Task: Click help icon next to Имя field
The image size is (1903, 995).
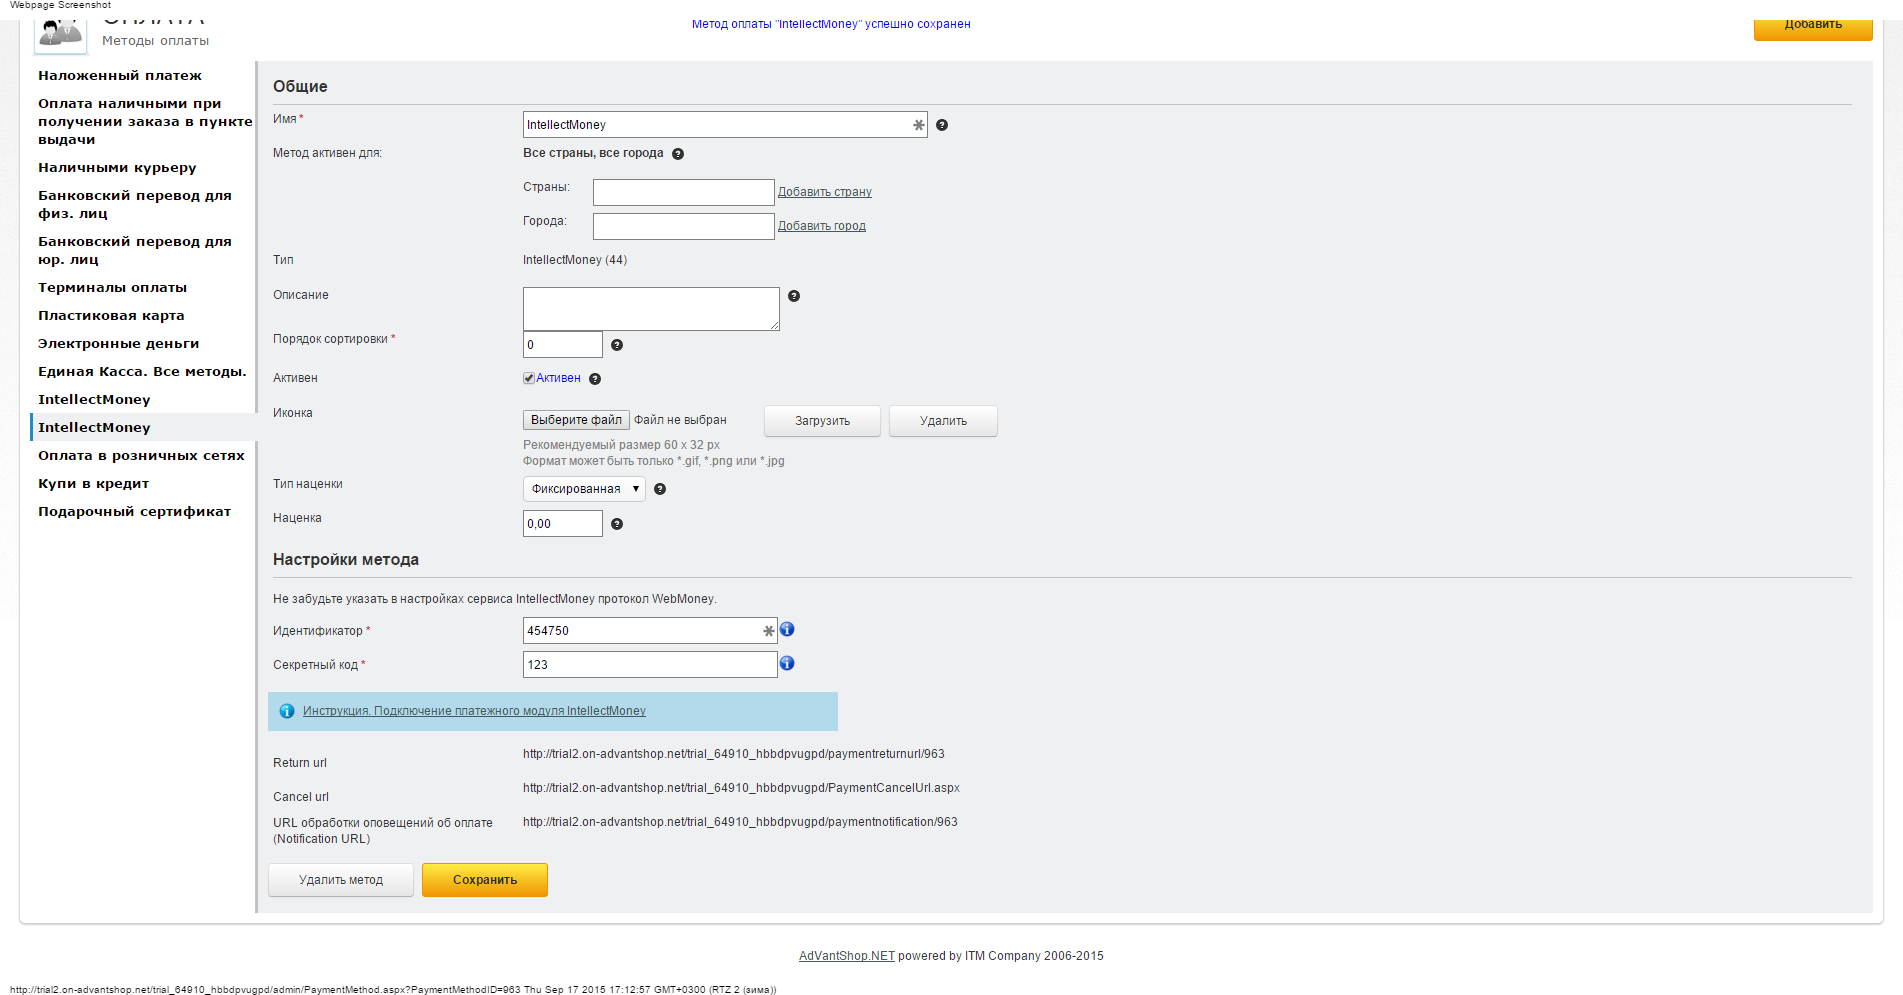Action: (x=942, y=125)
